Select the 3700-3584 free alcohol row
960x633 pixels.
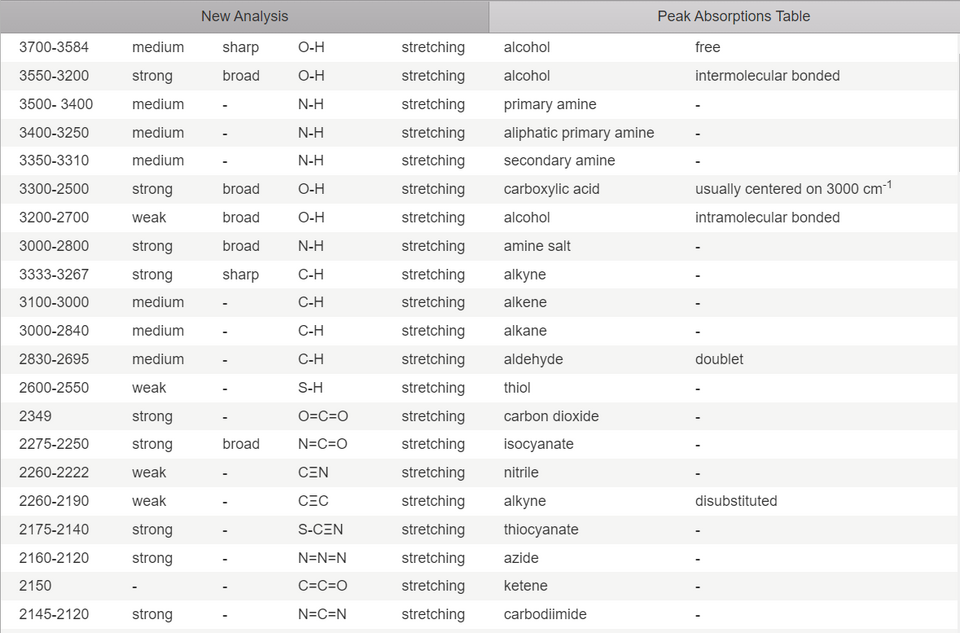pyautogui.click(x=480, y=48)
